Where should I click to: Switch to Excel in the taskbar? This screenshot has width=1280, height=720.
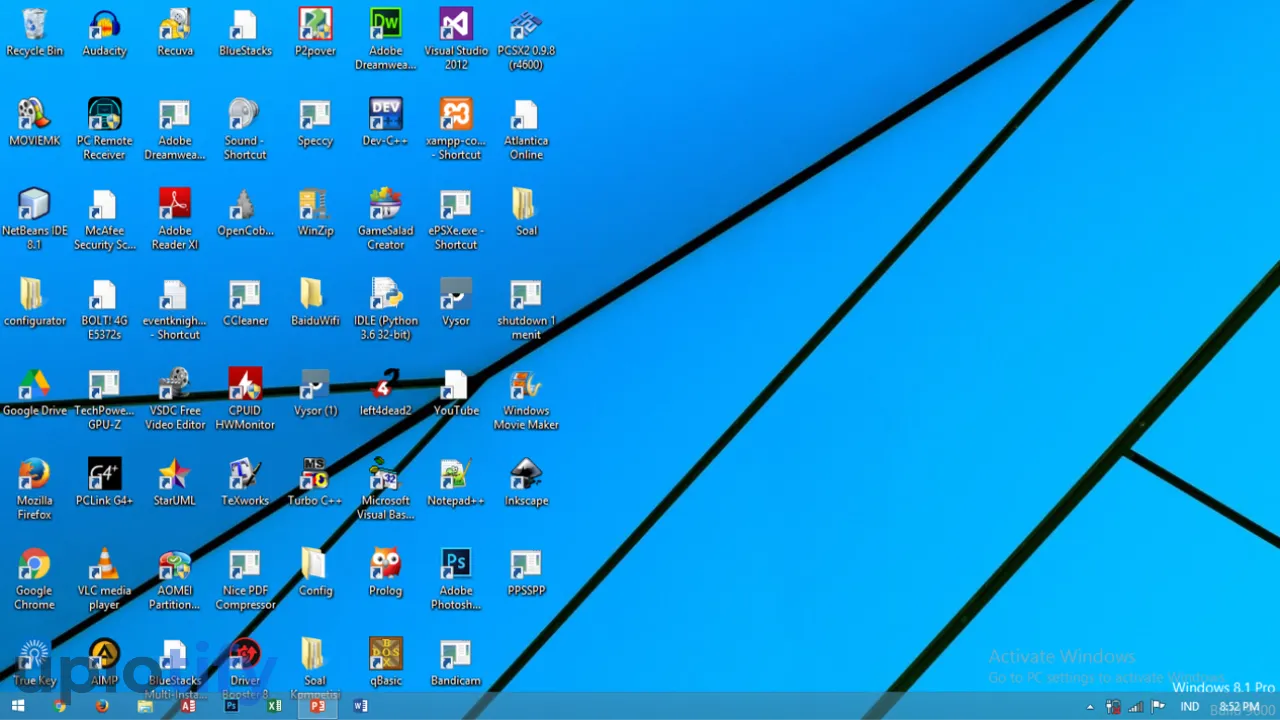point(274,706)
